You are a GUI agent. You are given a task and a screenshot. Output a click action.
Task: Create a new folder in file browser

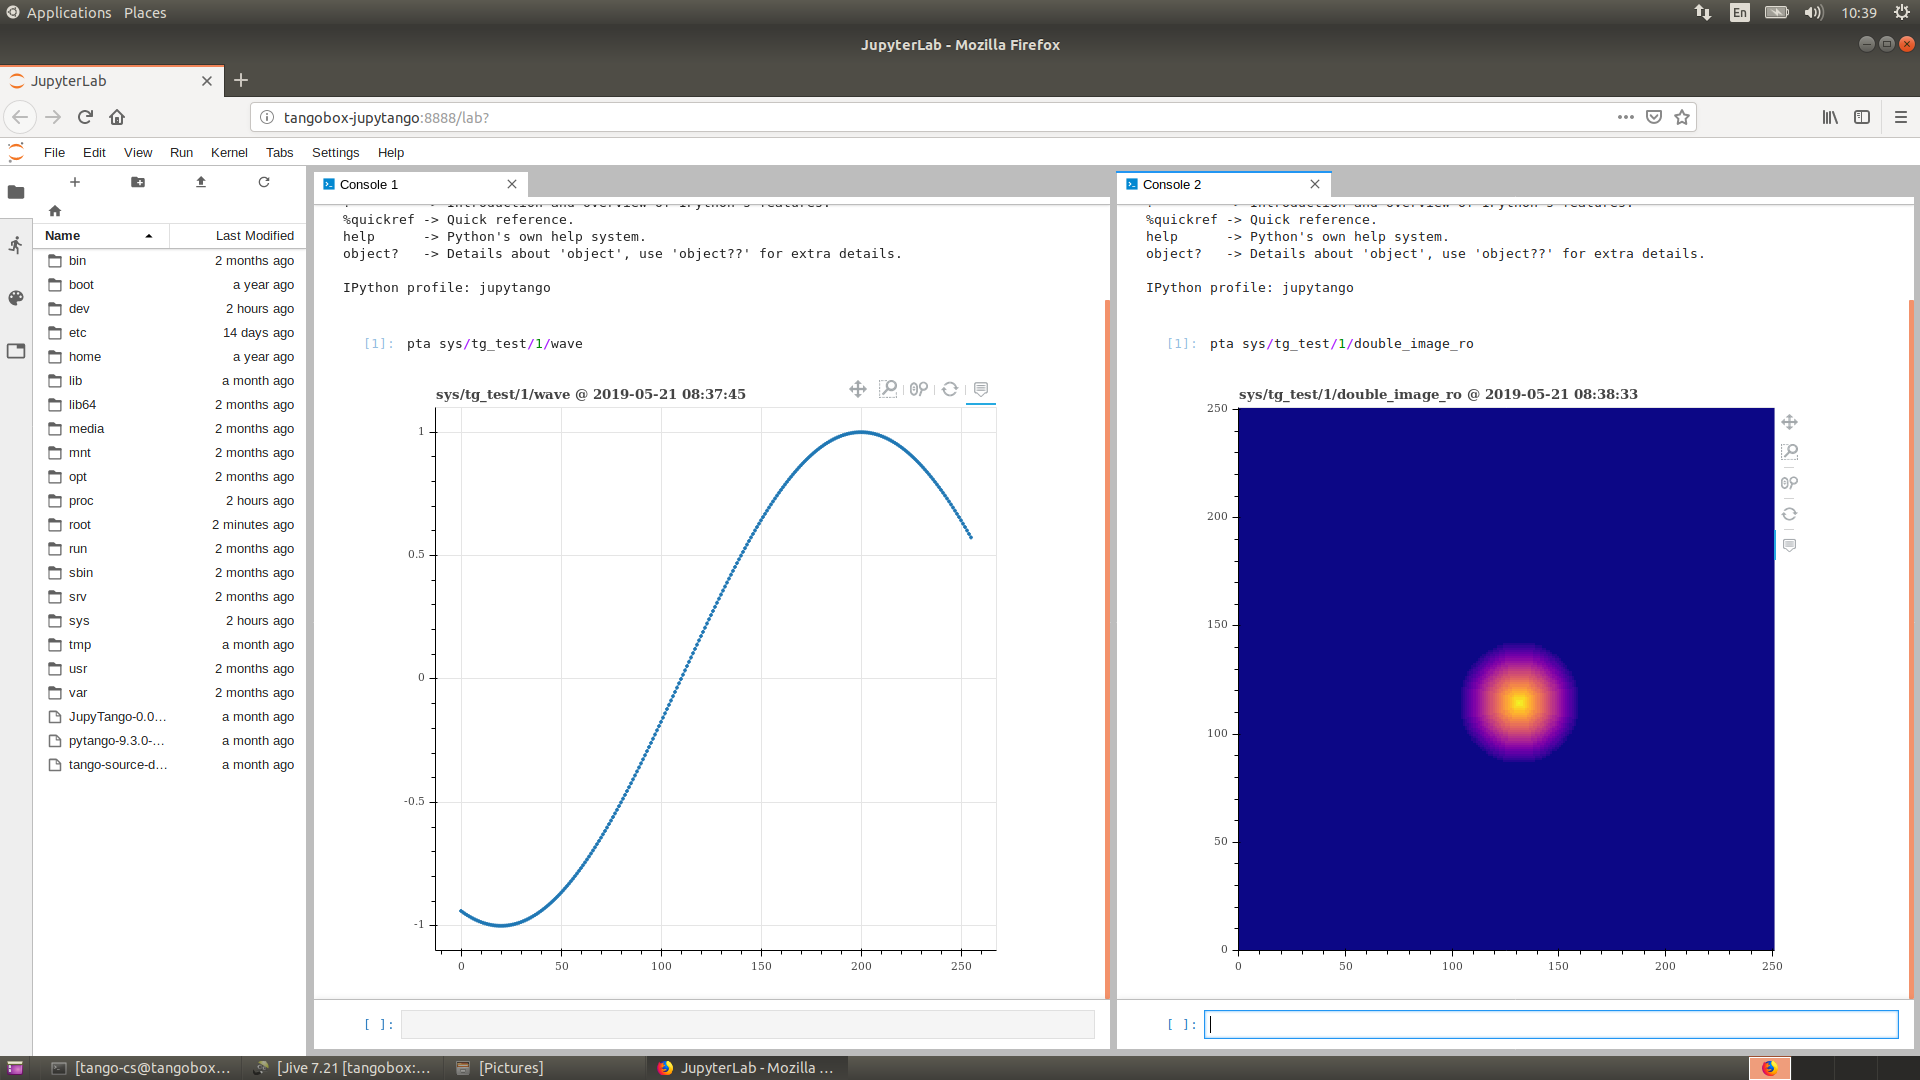(138, 182)
